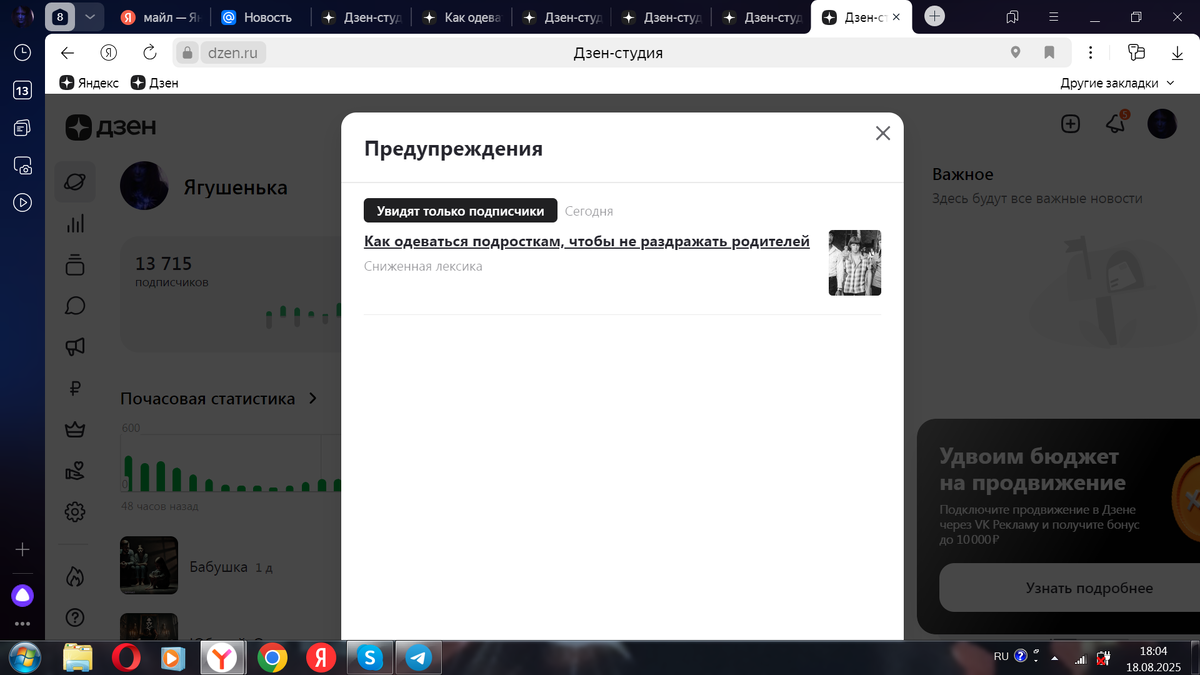
Task: Click site lock icon in address bar
Action: 186,53
